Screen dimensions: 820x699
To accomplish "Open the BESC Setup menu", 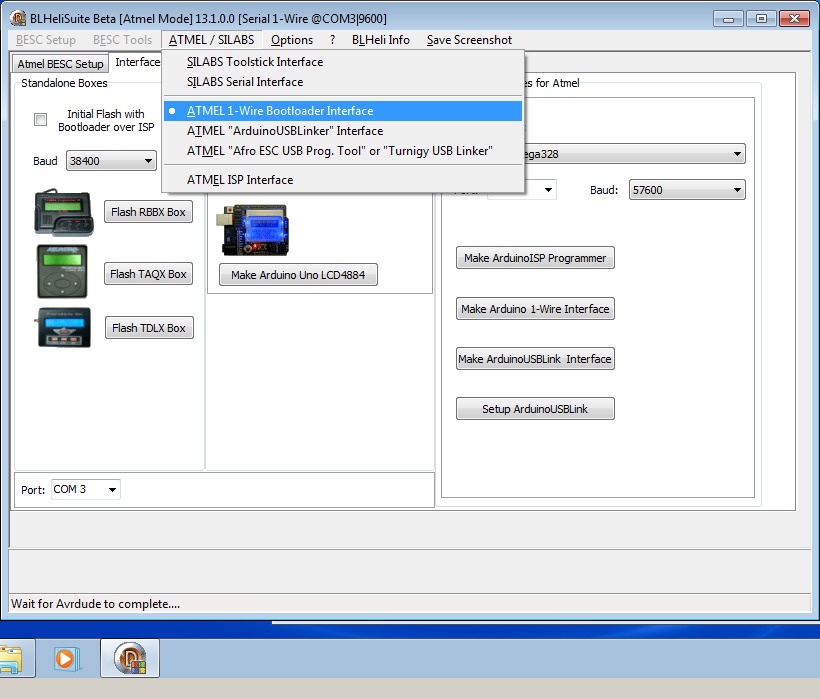I will 46,40.
